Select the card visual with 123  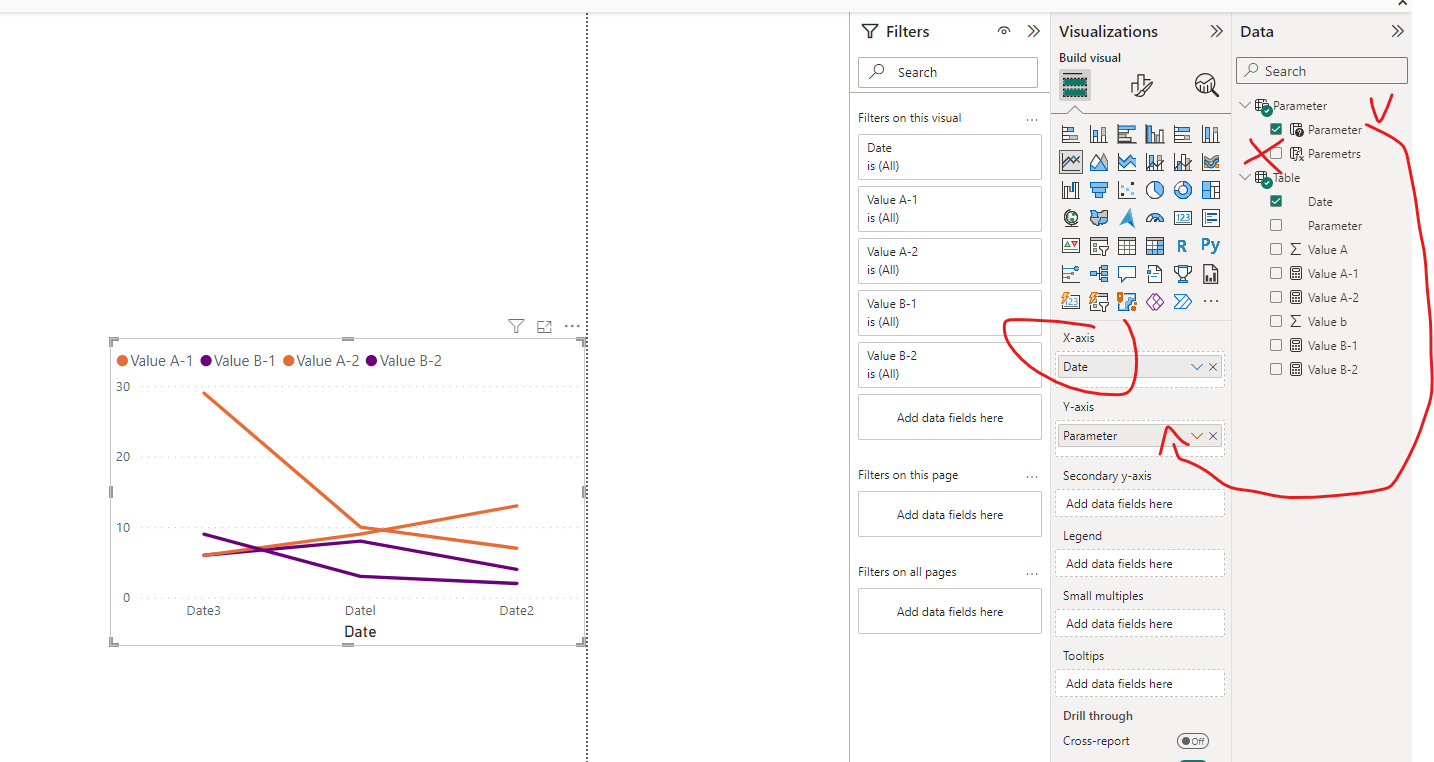(x=1183, y=217)
